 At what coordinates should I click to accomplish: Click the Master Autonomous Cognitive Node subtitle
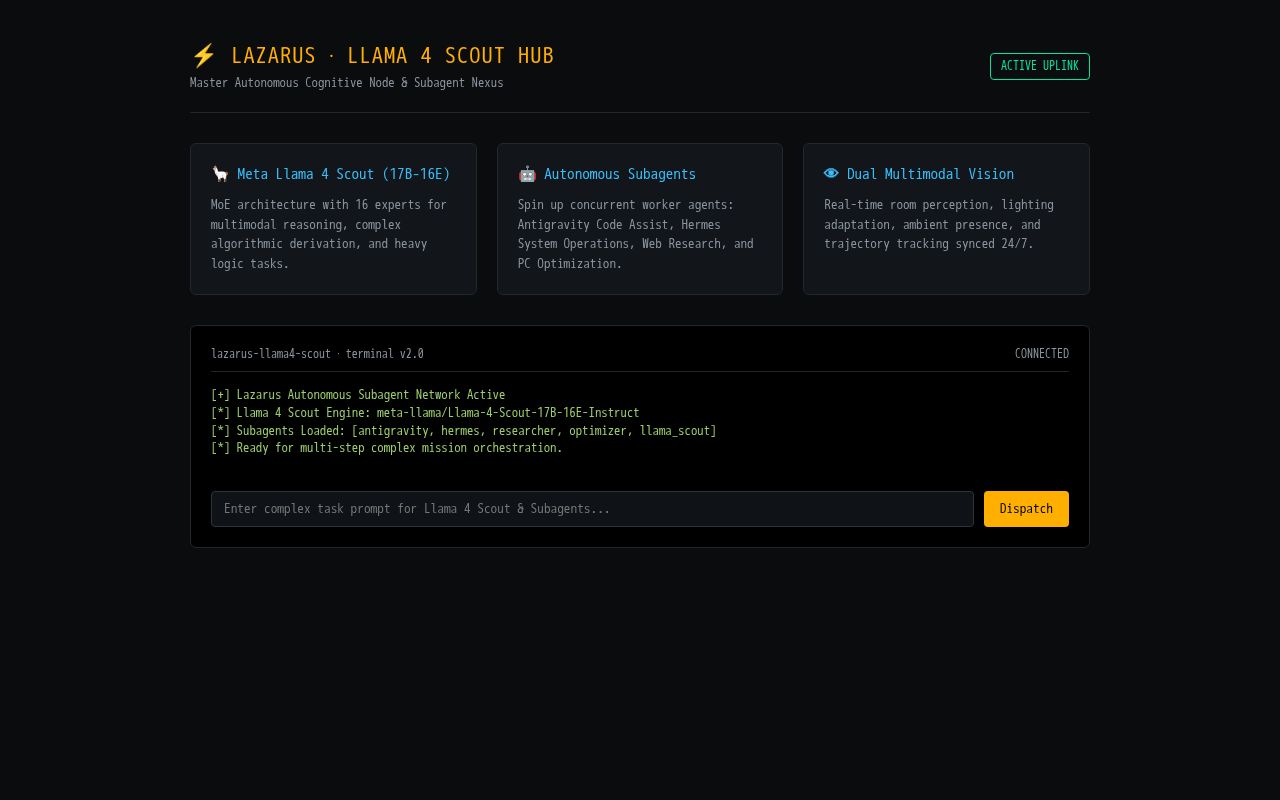(x=347, y=83)
